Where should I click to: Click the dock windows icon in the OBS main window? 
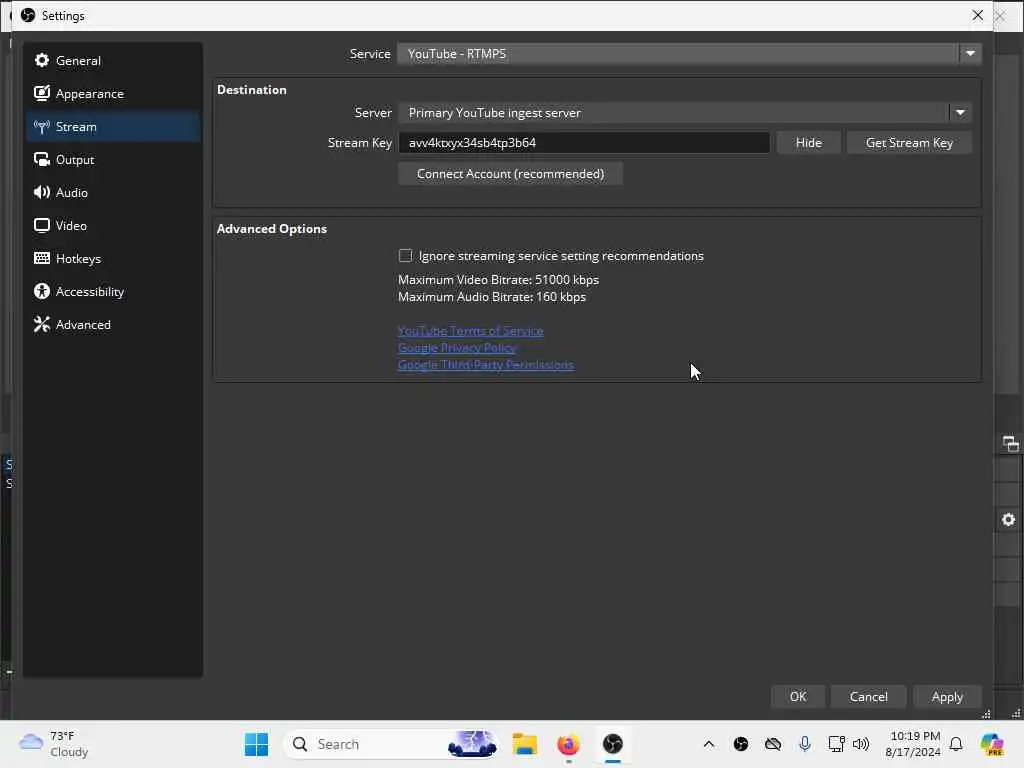pyautogui.click(x=1010, y=444)
